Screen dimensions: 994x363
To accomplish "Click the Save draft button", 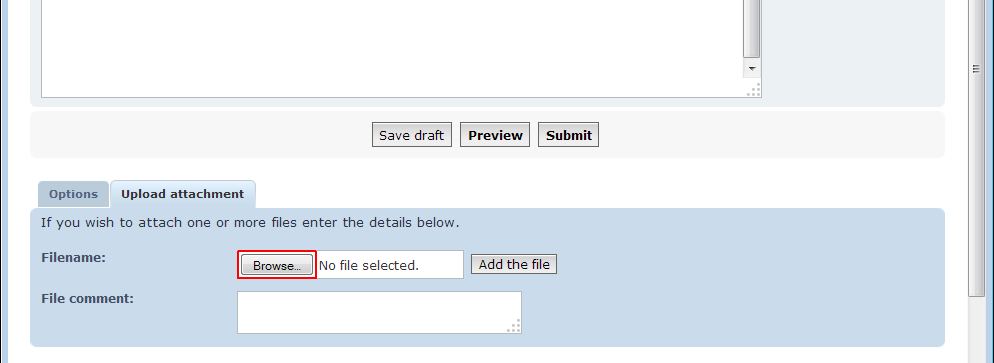I will click(411, 135).
